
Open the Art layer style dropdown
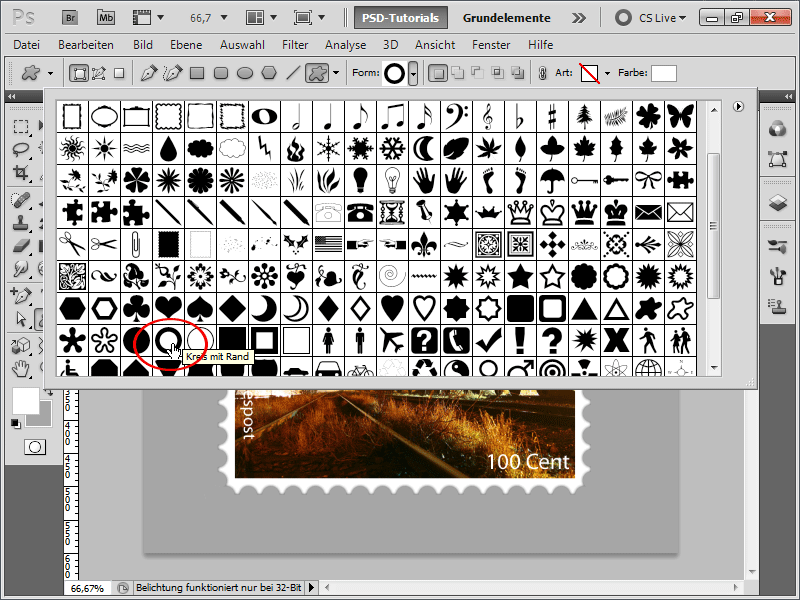tap(607, 73)
